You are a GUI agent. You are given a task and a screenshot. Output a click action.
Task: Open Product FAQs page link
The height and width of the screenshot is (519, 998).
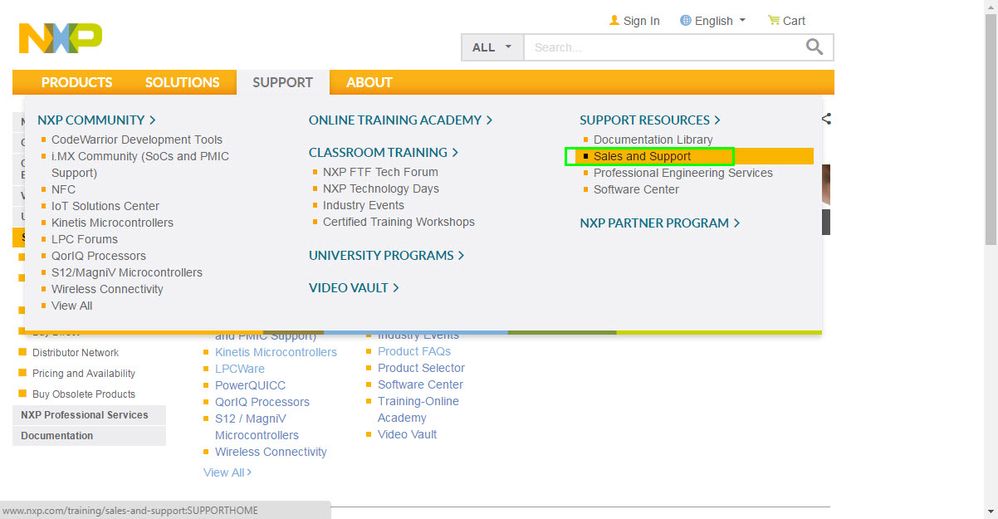414,352
